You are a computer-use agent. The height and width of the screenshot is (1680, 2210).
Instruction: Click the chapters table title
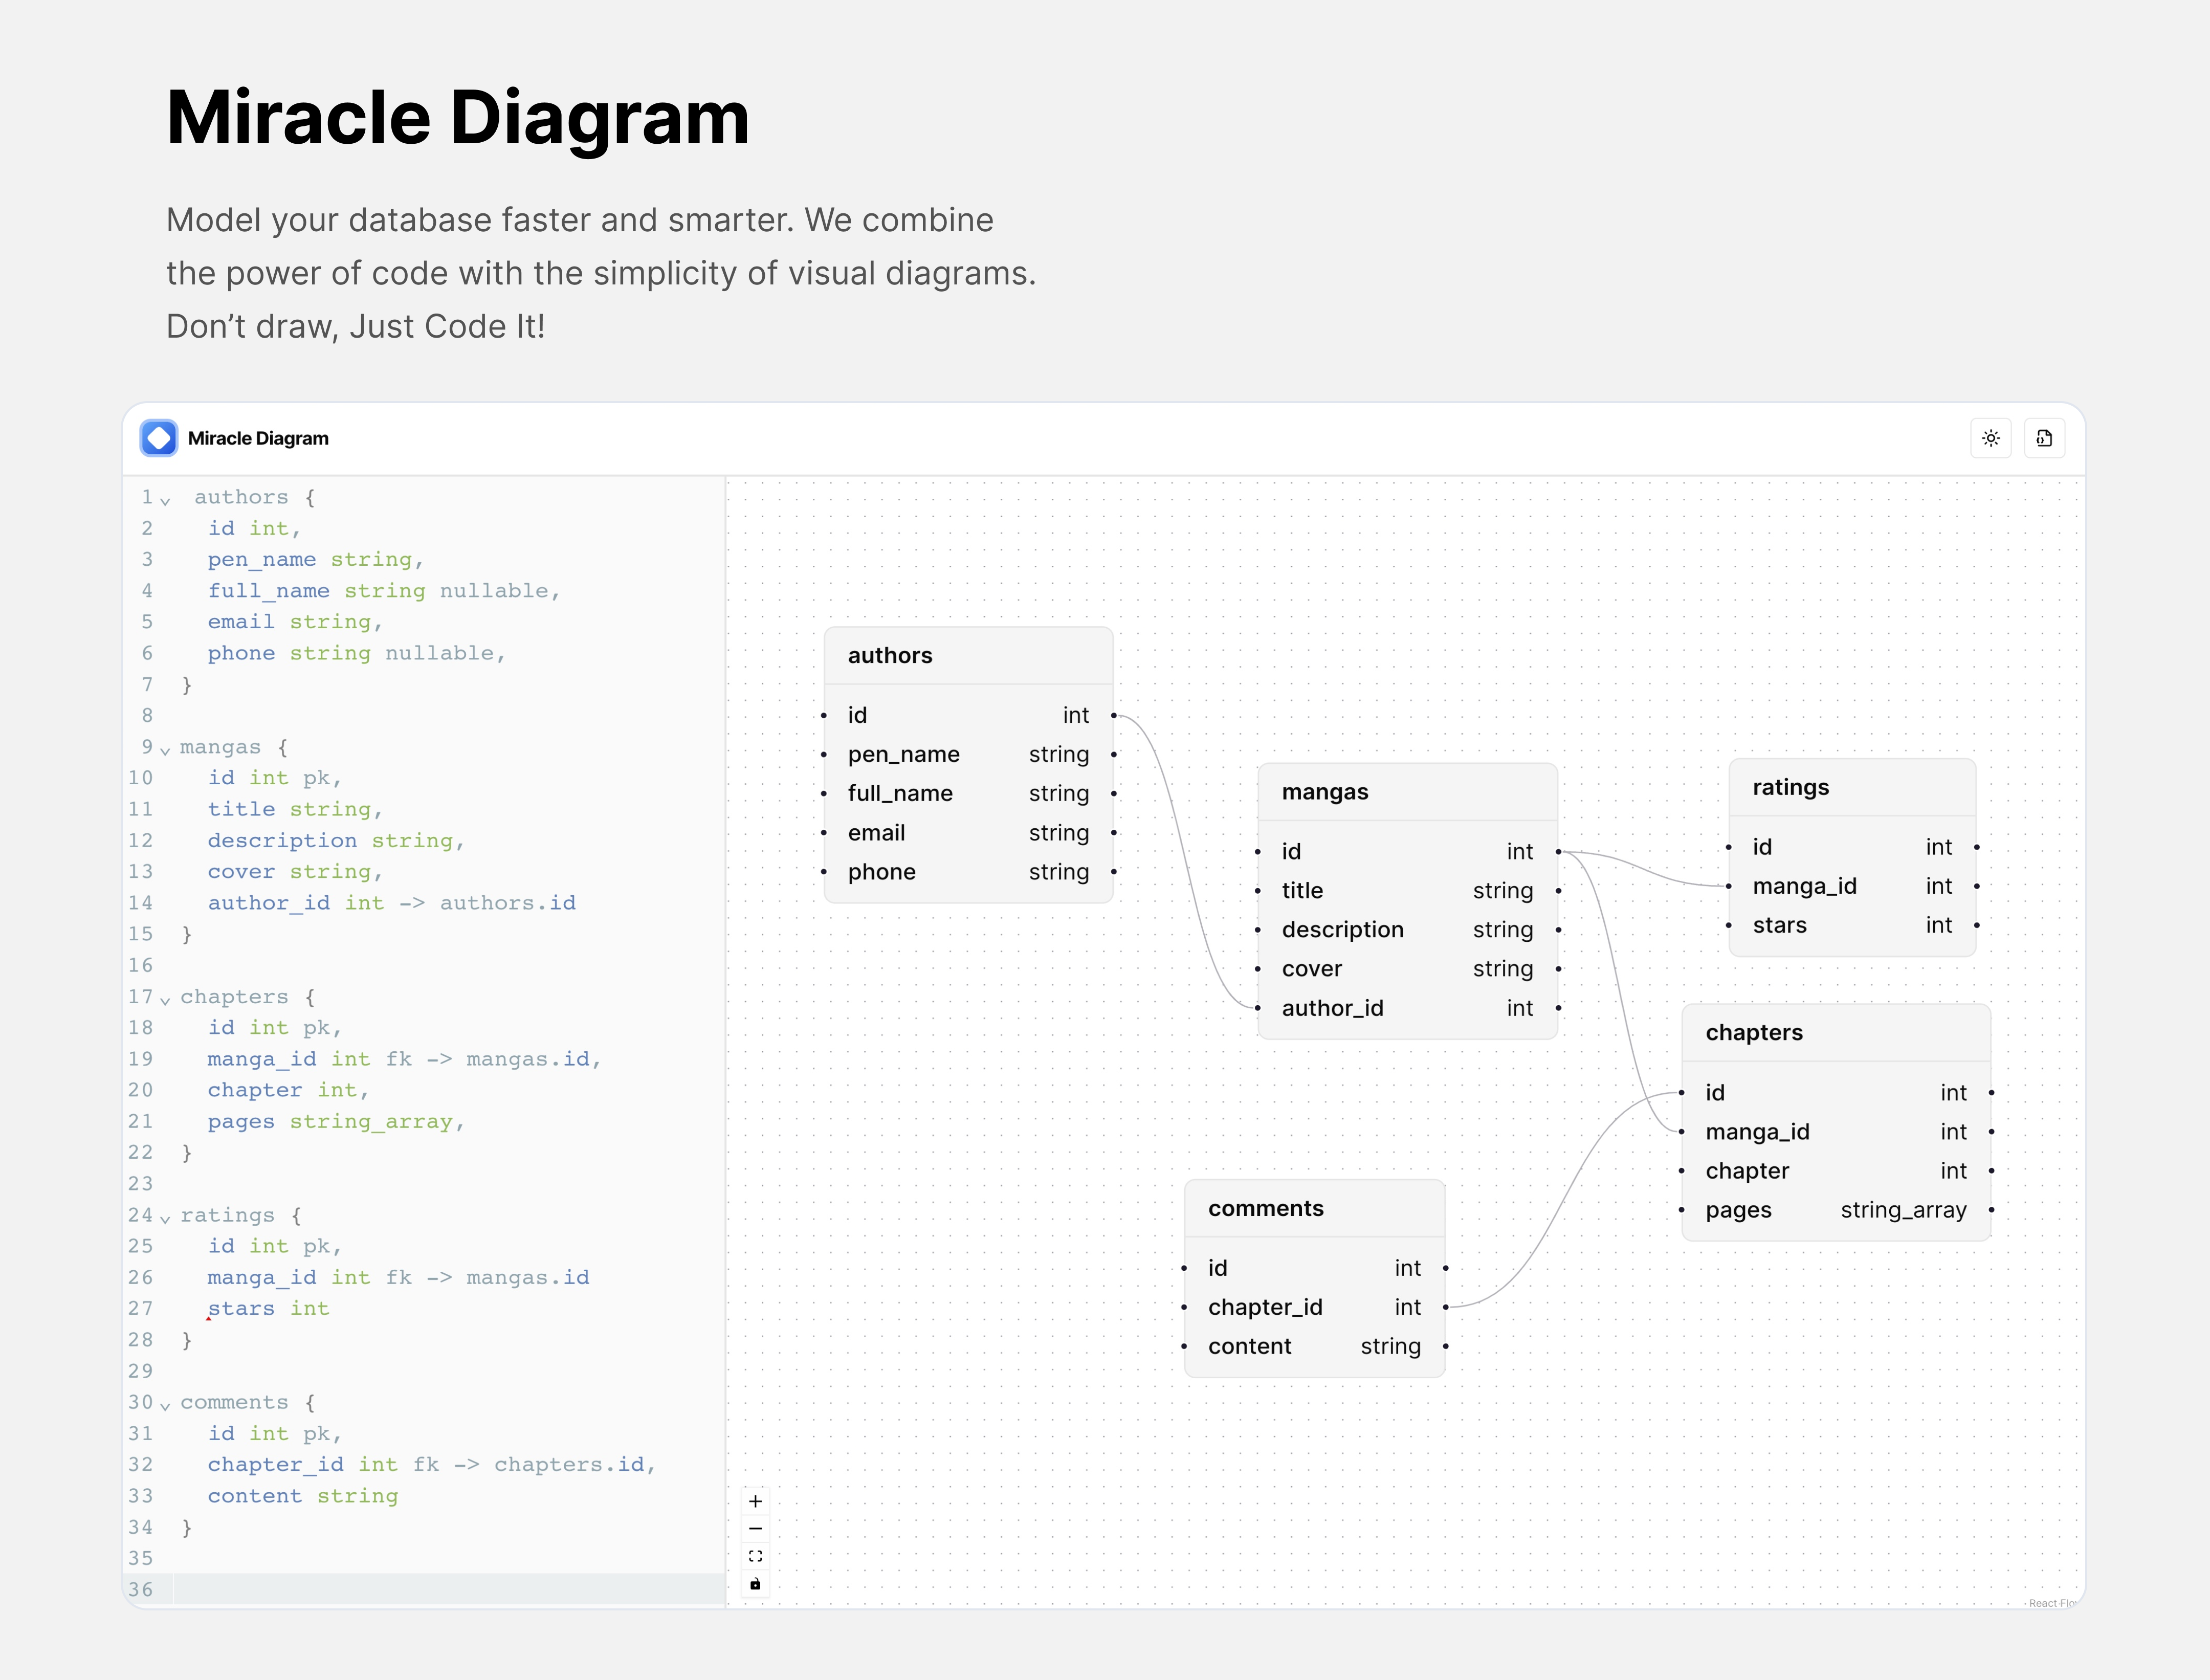1754,1033
